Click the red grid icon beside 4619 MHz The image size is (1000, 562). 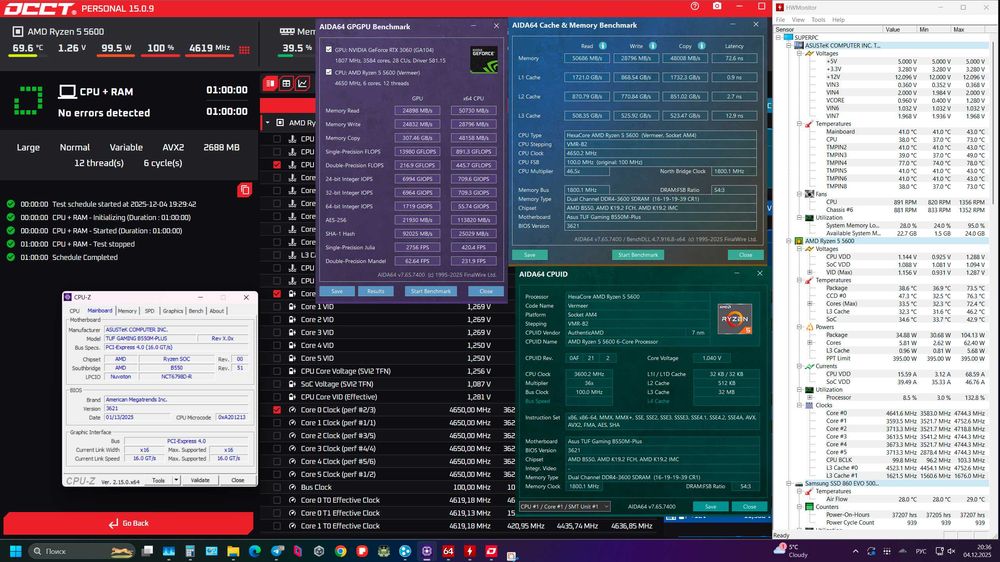coord(244,49)
